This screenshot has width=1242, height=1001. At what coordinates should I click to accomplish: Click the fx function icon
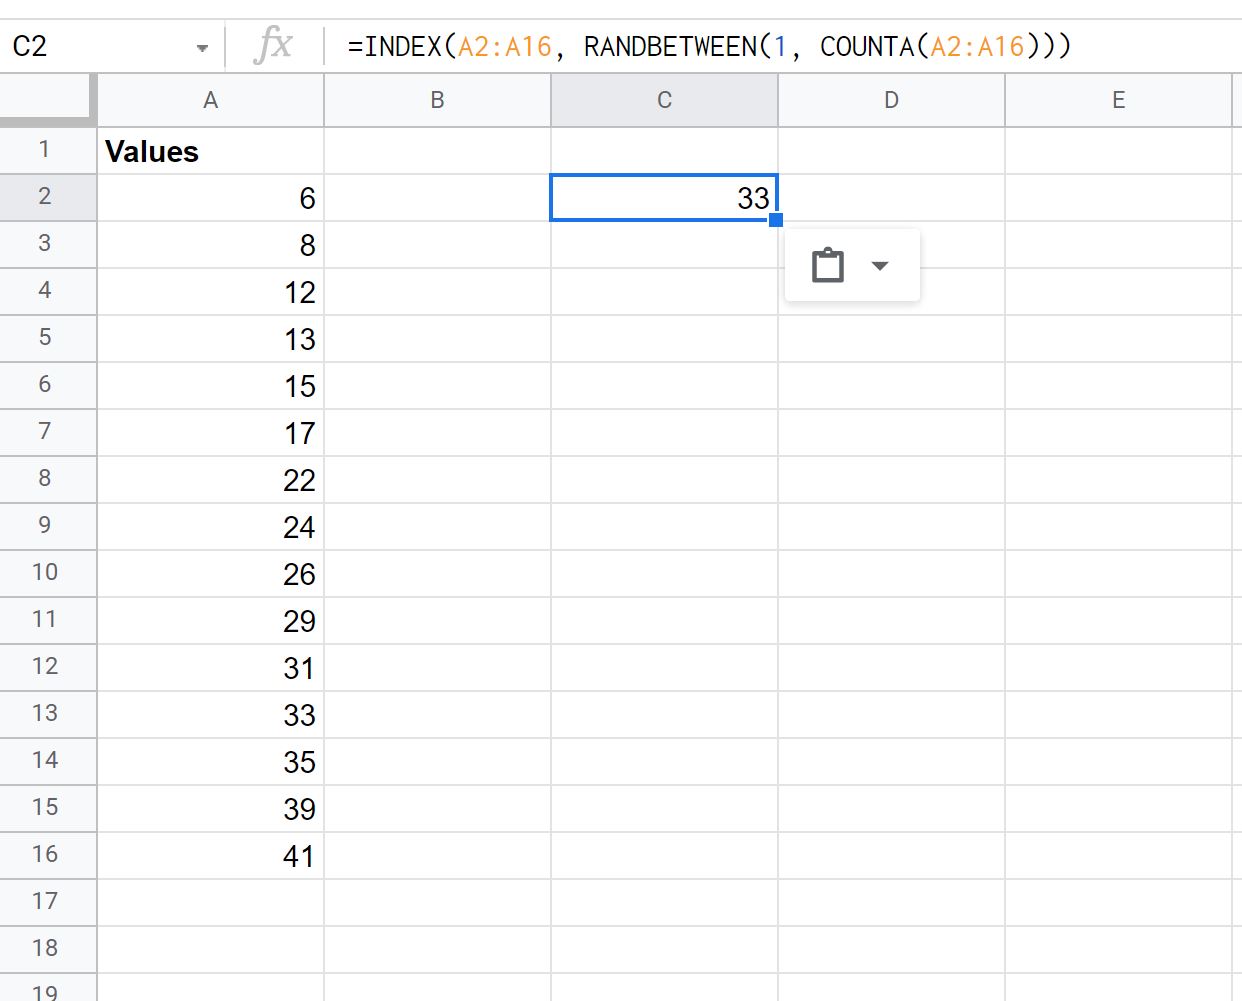pos(273,46)
